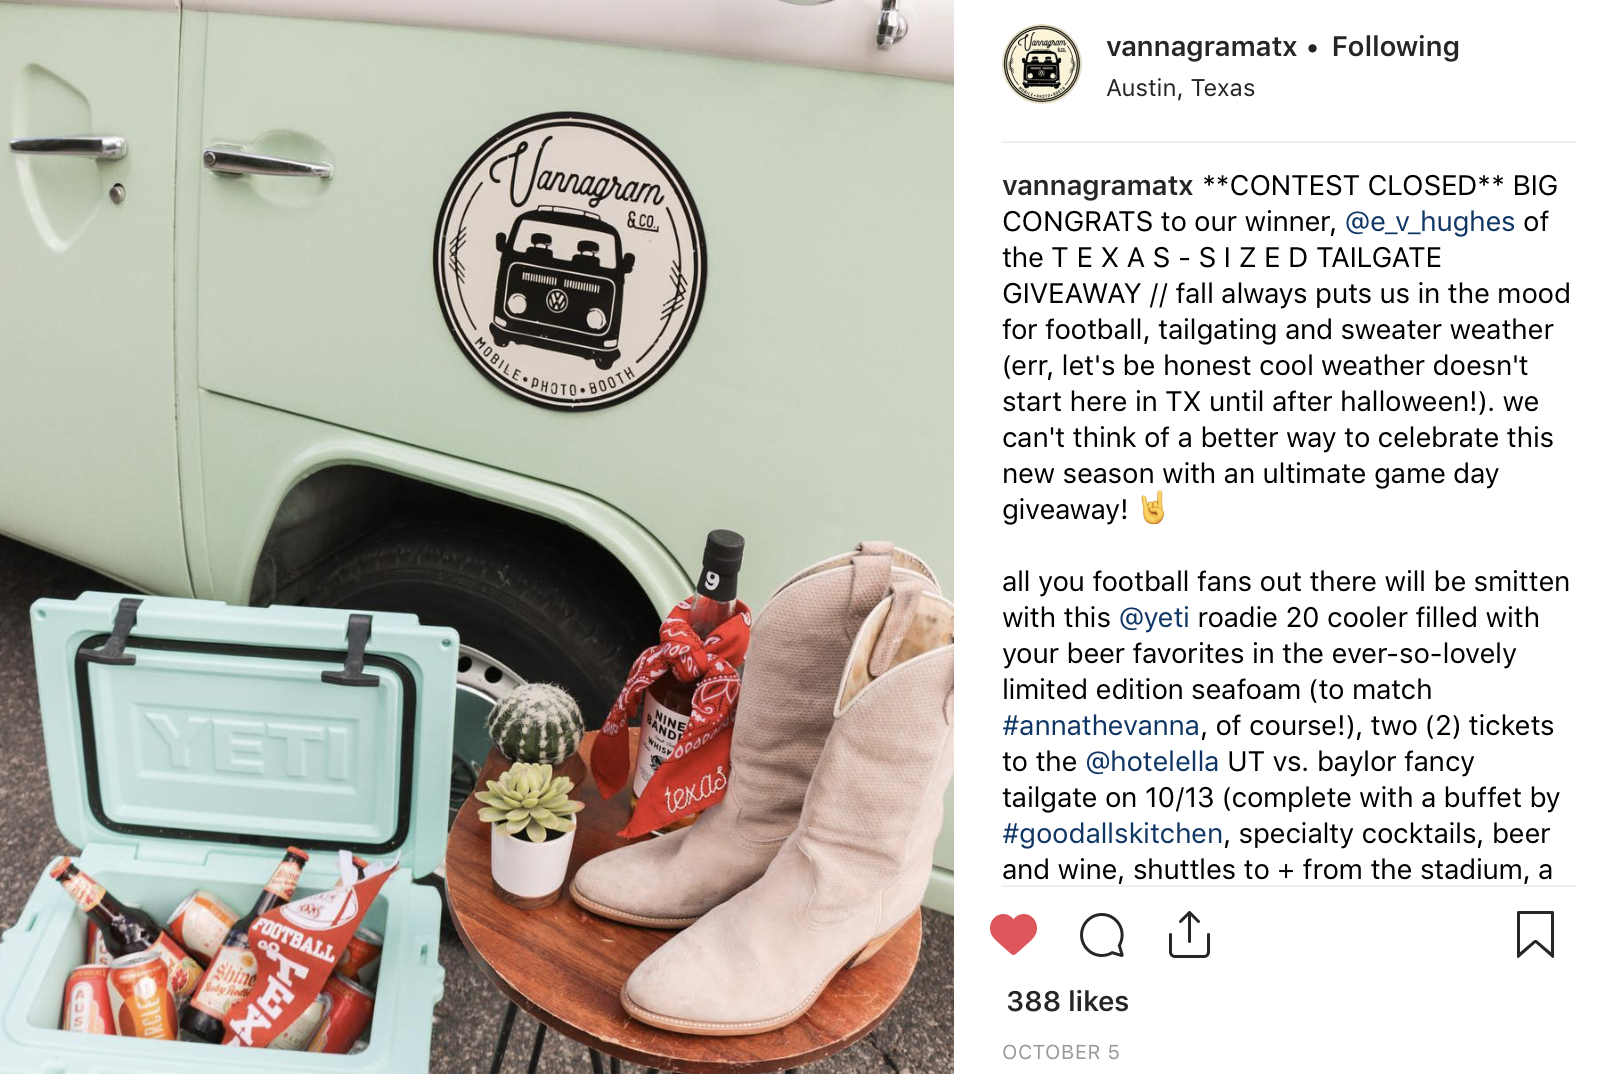
Task: Go to the @hotelella profile
Action: pyautogui.click(x=1152, y=762)
